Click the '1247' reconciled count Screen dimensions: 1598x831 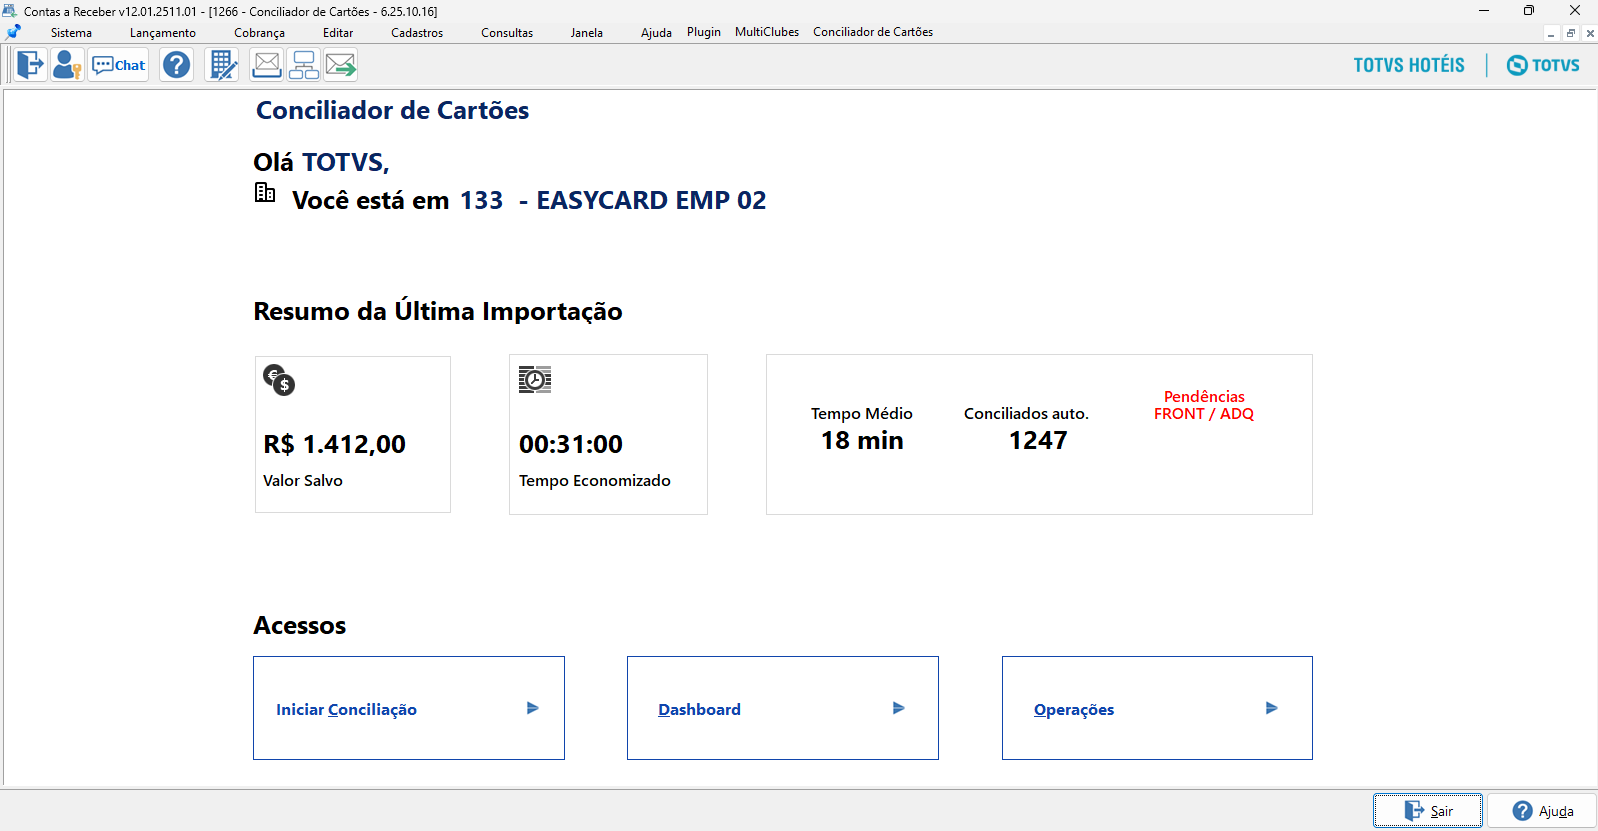(1038, 440)
